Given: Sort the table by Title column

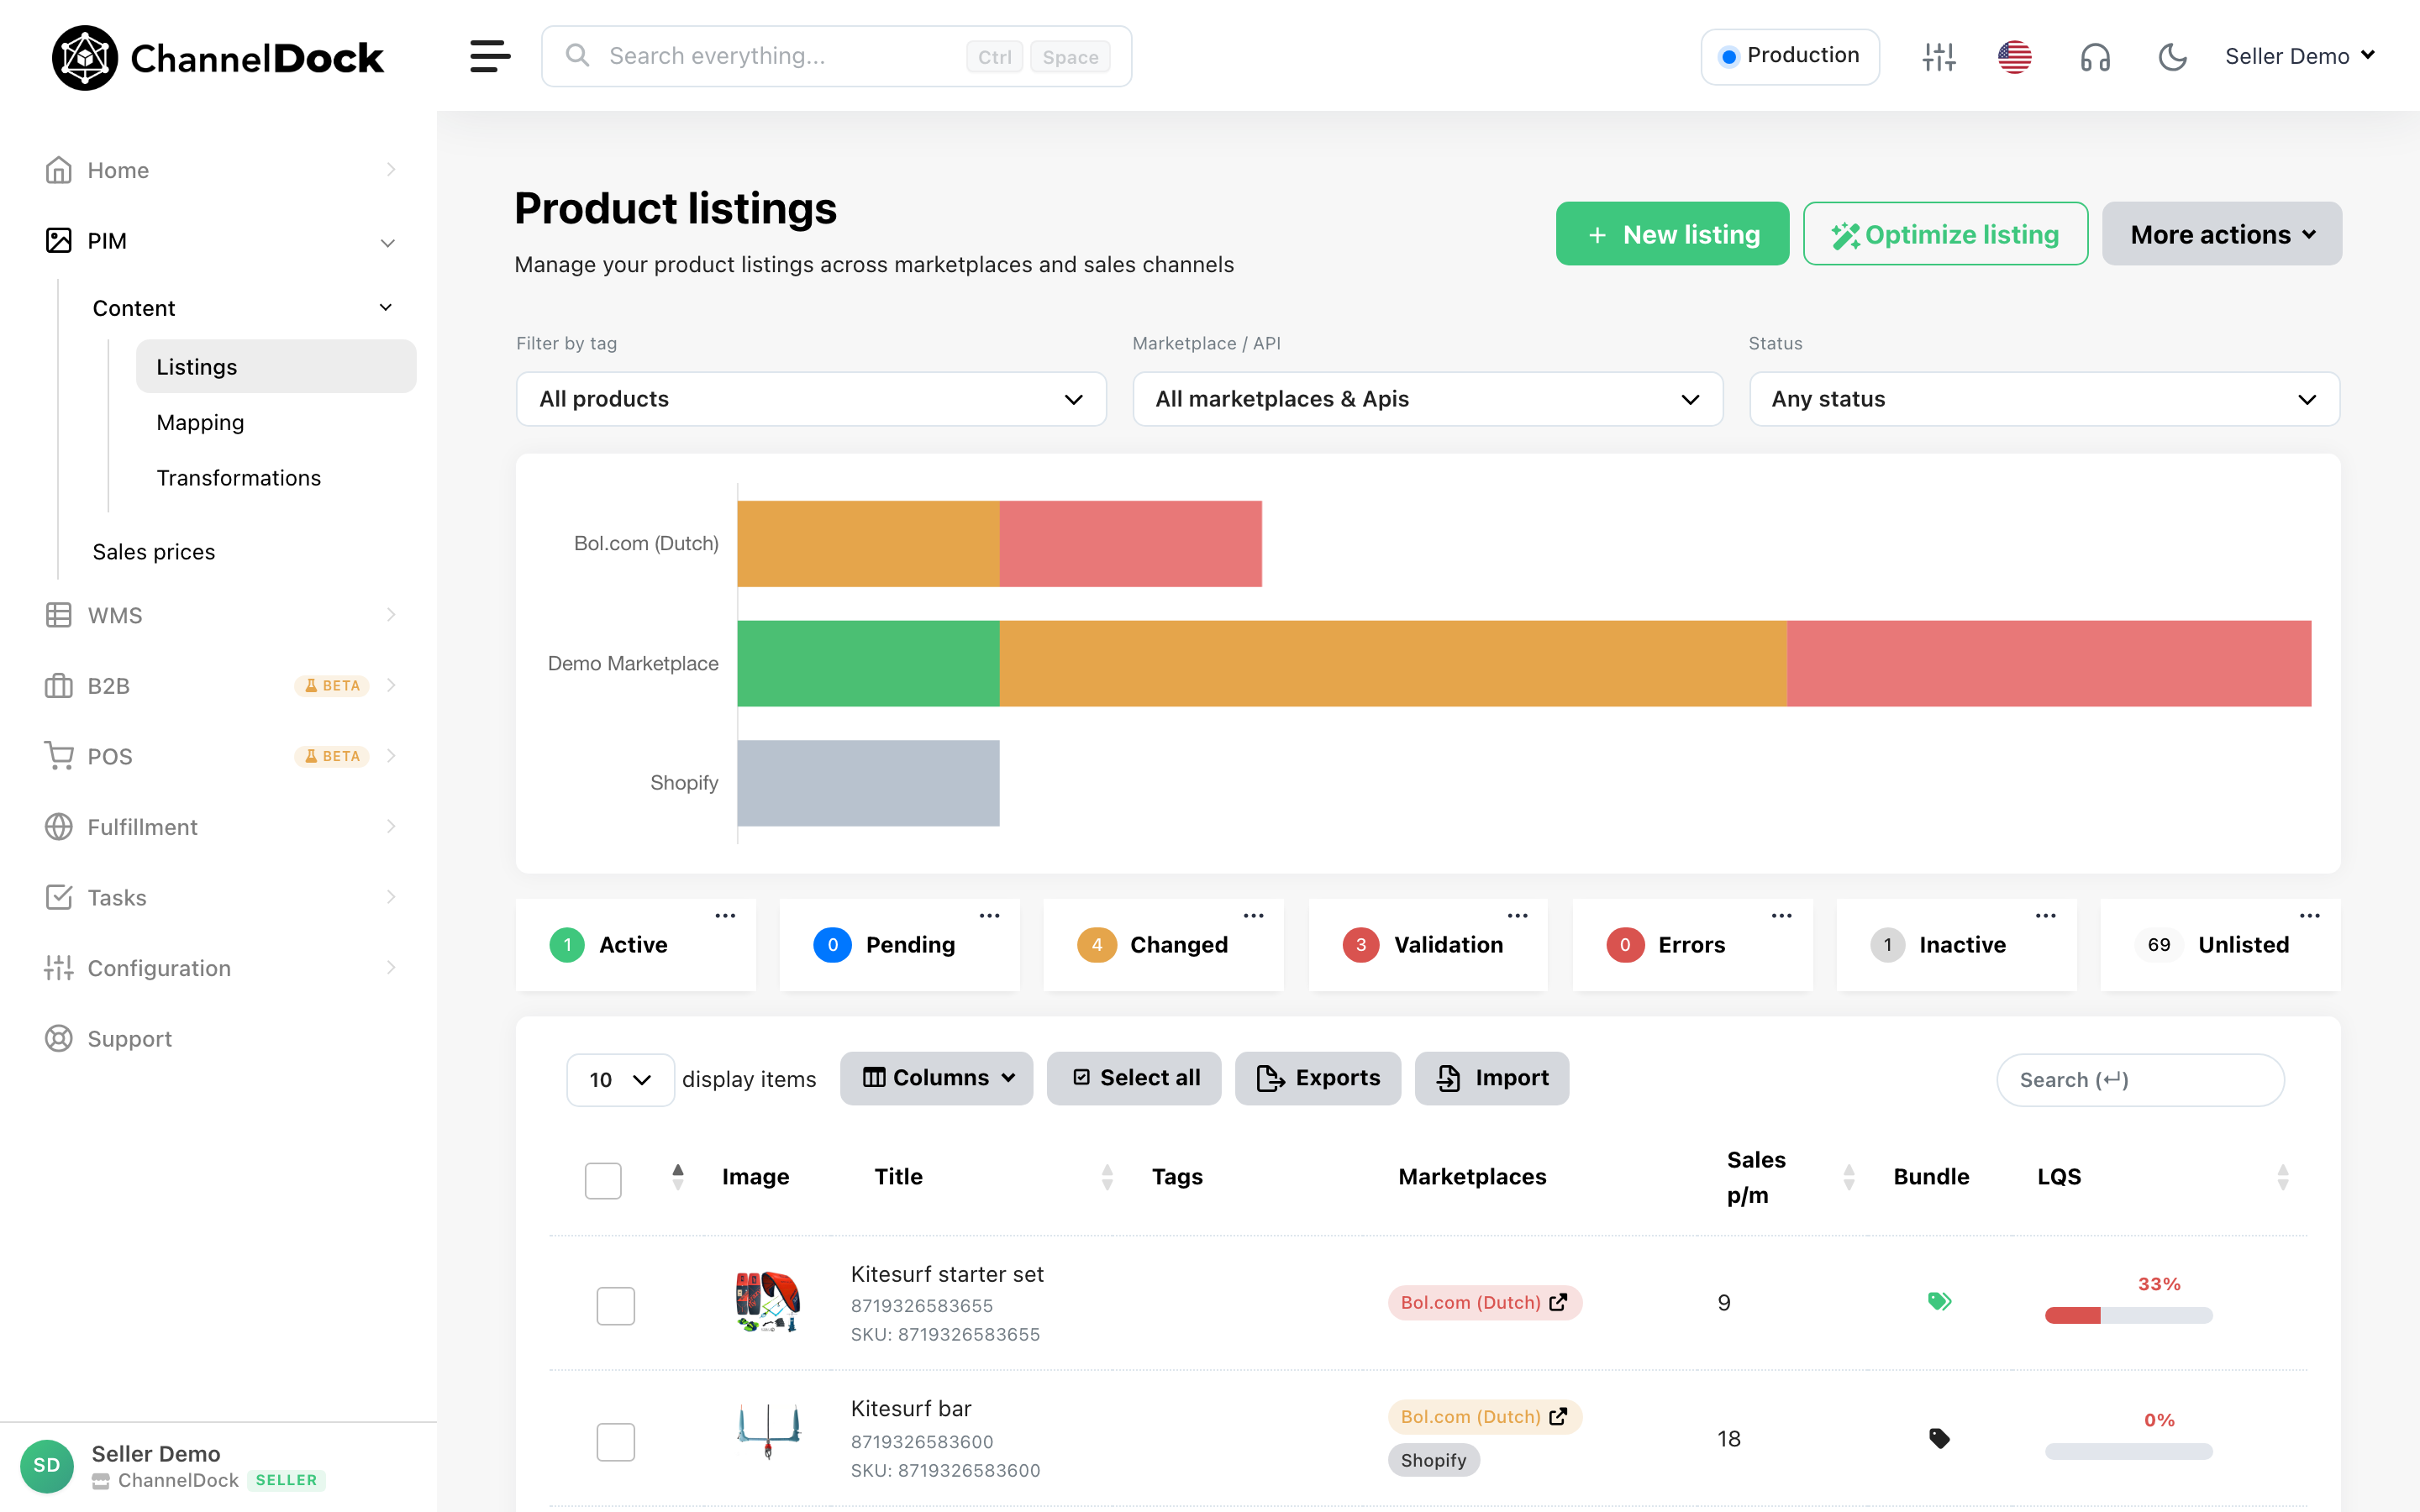Looking at the screenshot, I should tap(1107, 1177).
